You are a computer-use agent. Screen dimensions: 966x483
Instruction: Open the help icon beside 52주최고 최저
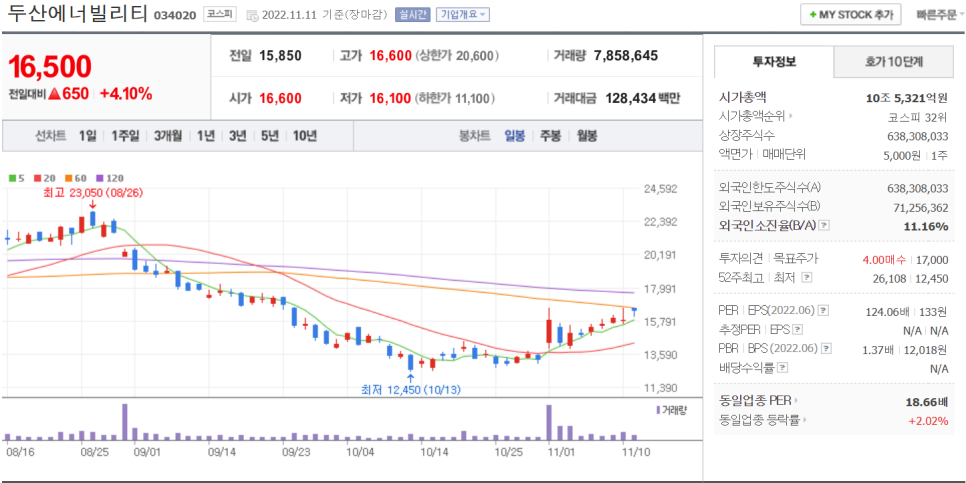(807, 278)
